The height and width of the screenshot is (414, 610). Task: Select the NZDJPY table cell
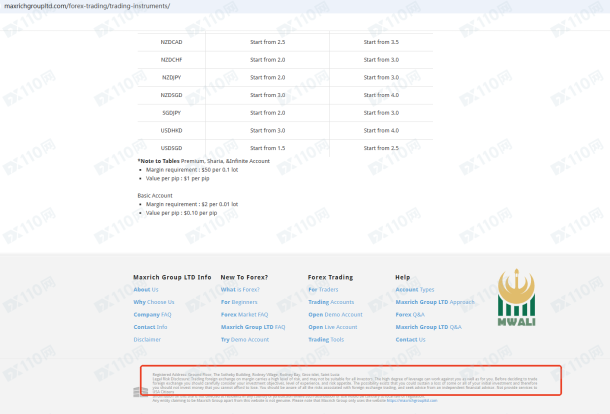point(172,77)
